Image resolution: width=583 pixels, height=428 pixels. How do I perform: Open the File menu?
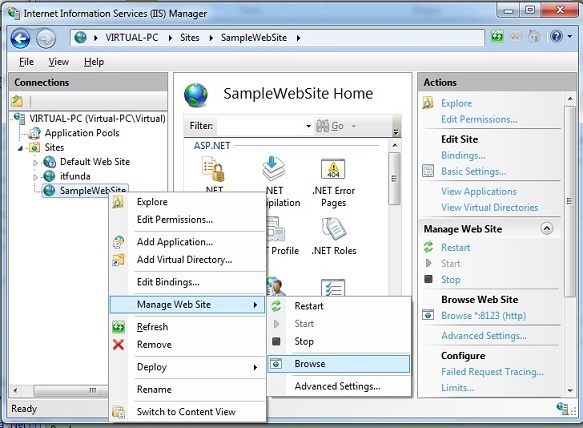click(26, 62)
